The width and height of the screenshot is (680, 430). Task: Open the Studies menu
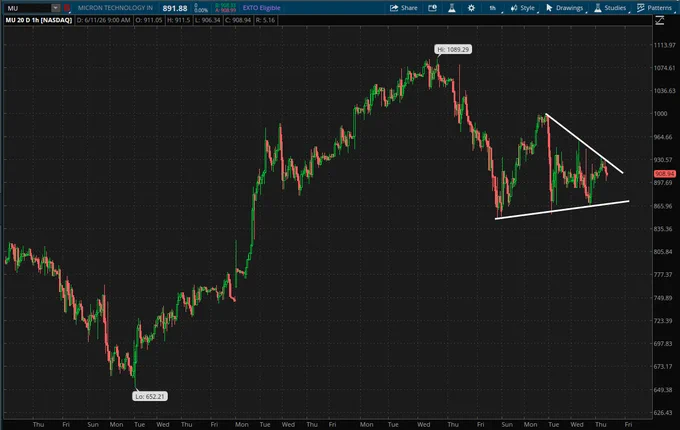[611, 8]
